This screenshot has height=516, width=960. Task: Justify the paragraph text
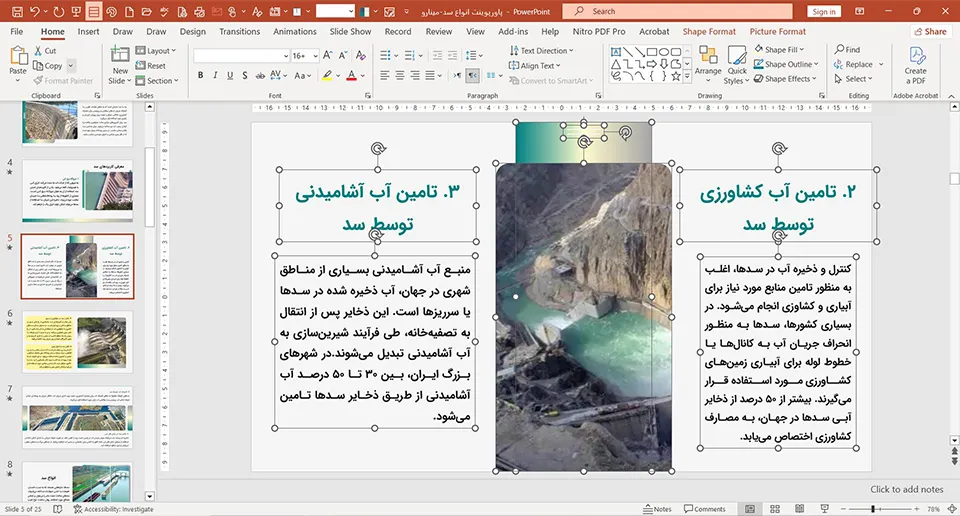430,75
